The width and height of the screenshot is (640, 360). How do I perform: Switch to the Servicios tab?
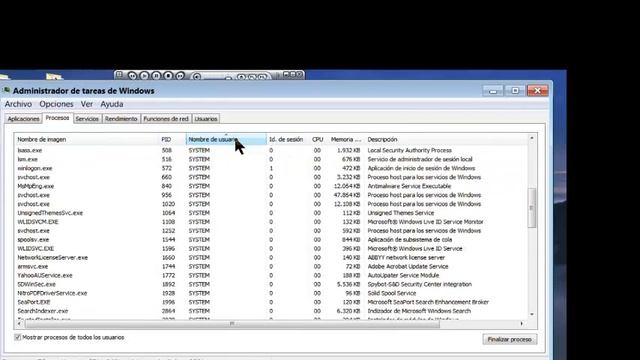[87, 119]
